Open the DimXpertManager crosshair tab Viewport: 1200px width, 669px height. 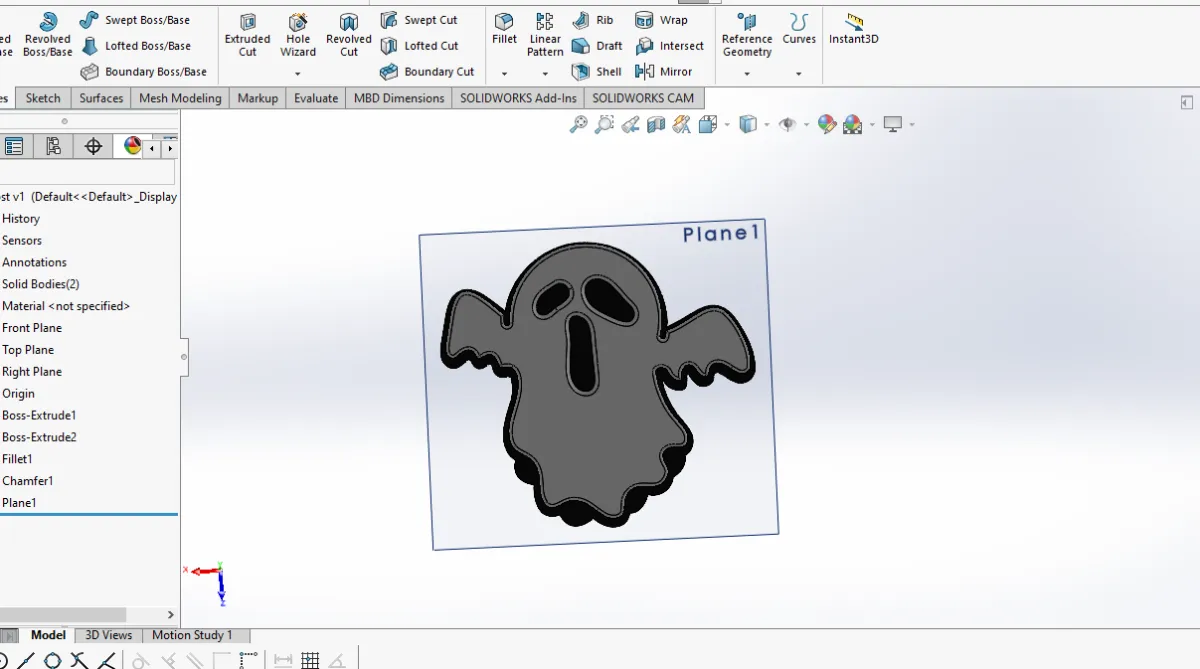click(93, 147)
